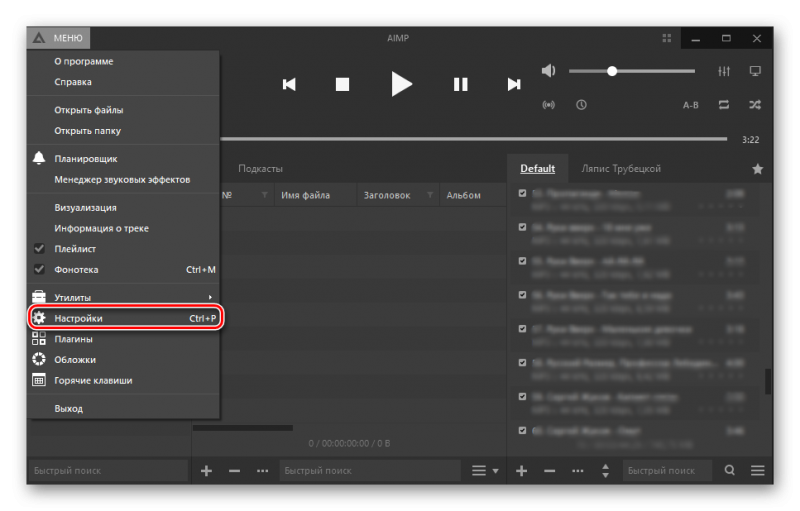Screen dimensions: 800x511
Task: Toggle shuffle playback mode
Action: click(755, 105)
